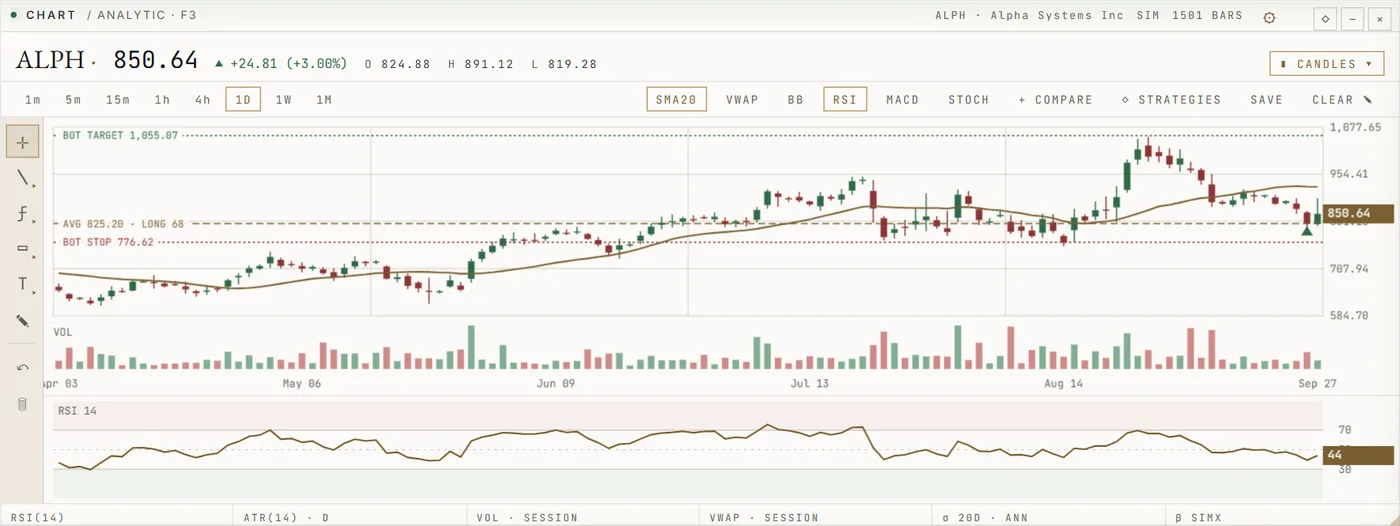Click the high price H 891.12

[480, 64]
